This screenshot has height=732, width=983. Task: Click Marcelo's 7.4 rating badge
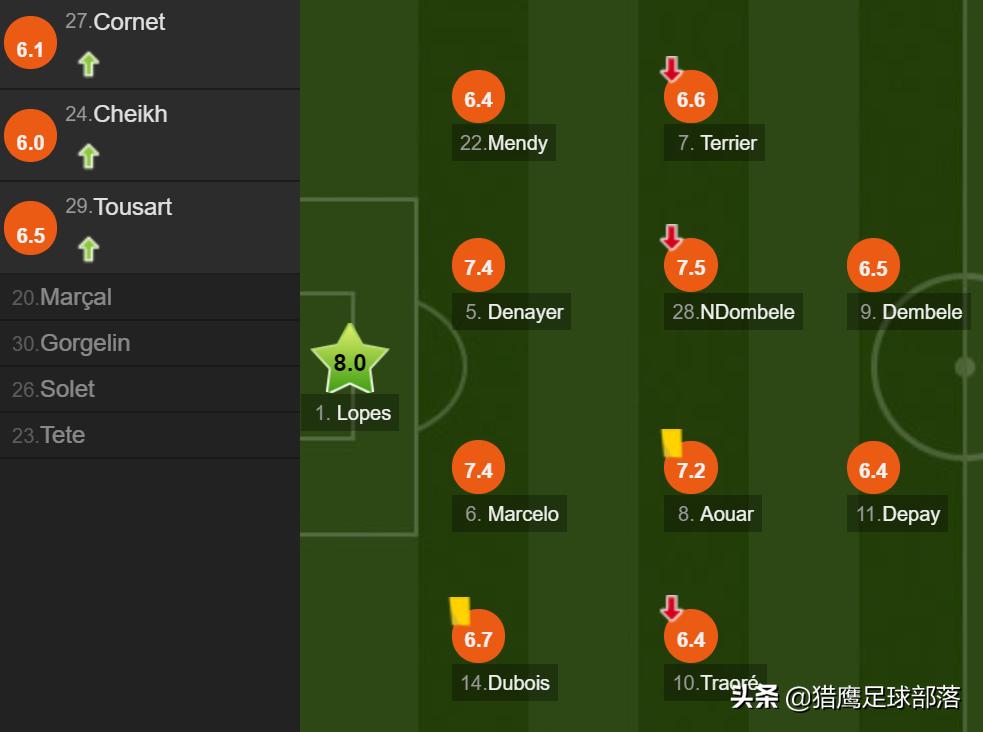click(x=479, y=470)
